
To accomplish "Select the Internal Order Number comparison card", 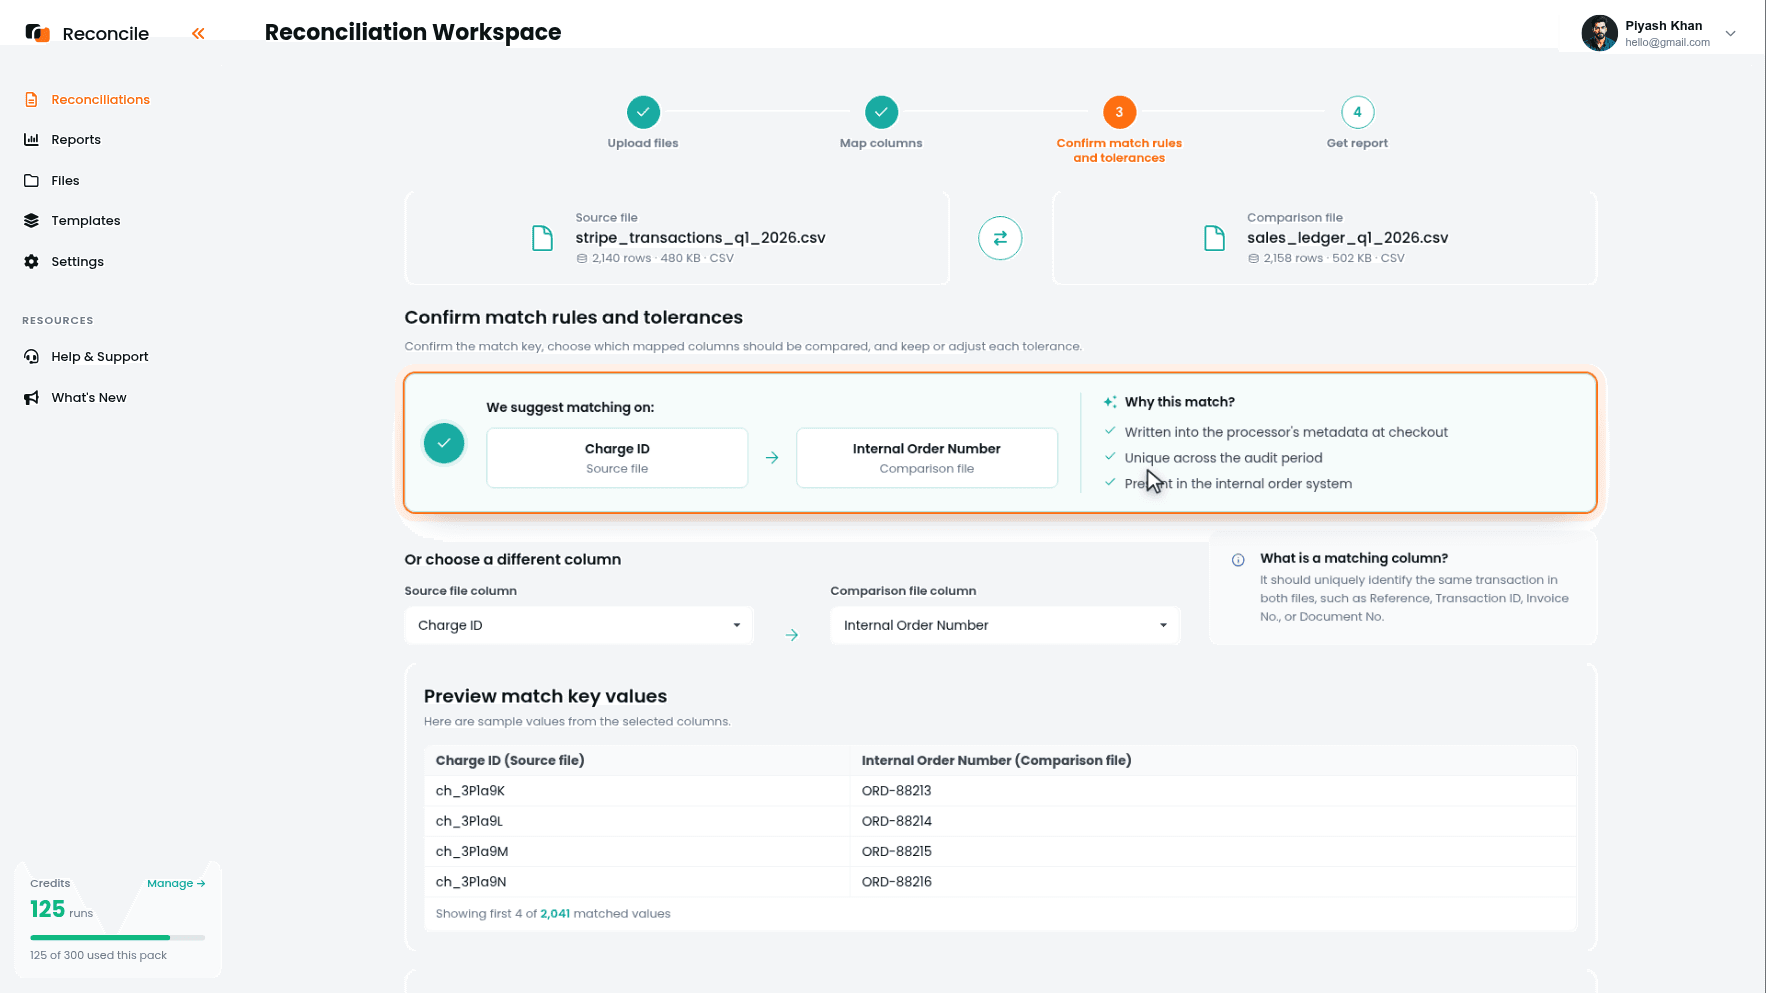I will [927, 458].
